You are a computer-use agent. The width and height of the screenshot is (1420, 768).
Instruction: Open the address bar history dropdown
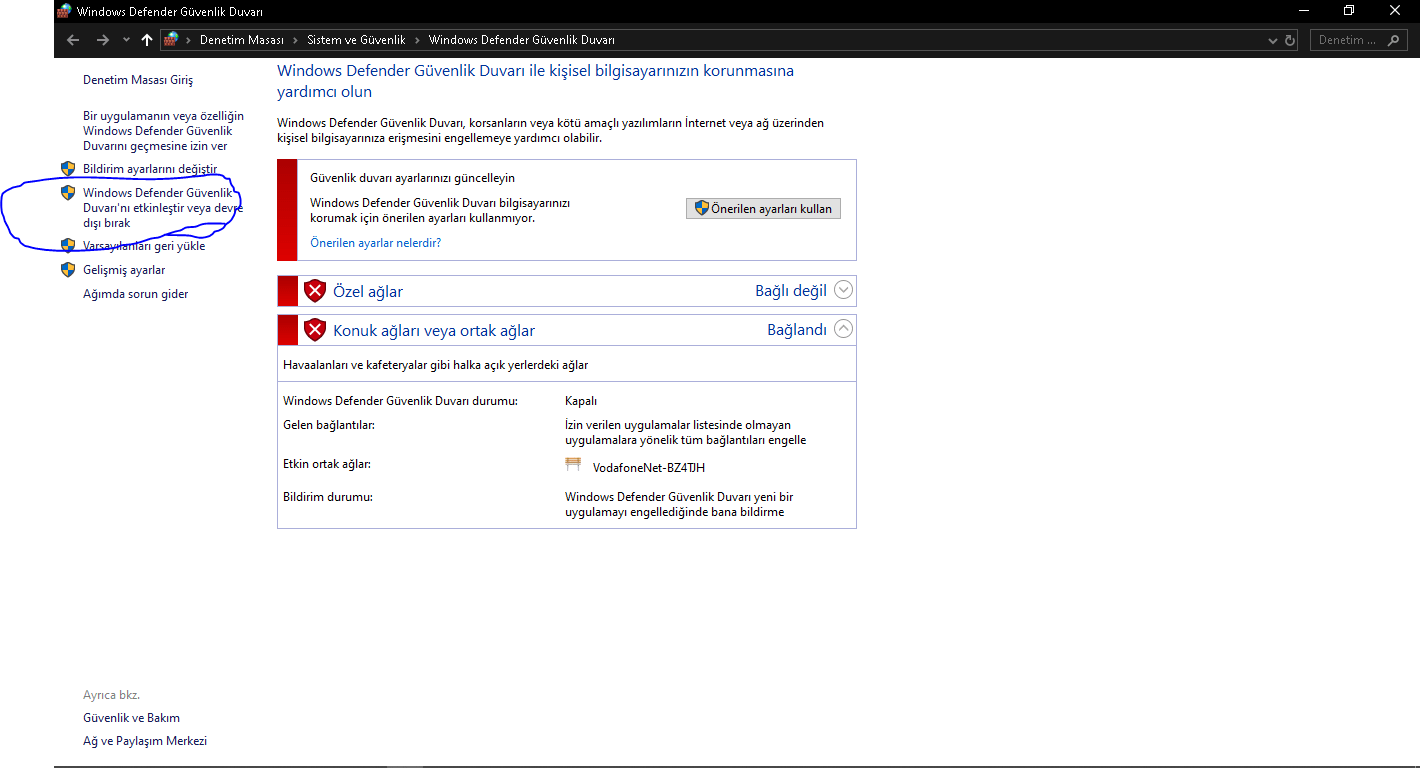1273,40
